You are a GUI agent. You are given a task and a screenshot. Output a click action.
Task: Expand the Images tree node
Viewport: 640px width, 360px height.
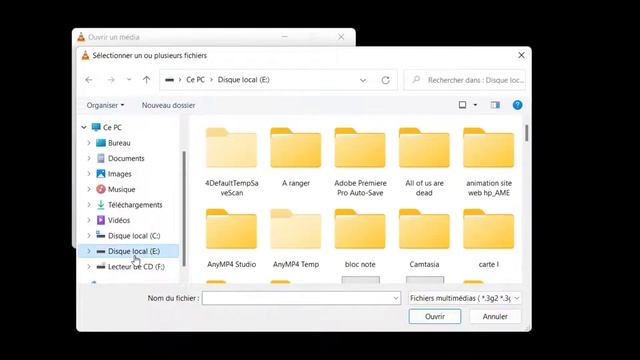click(89, 174)
